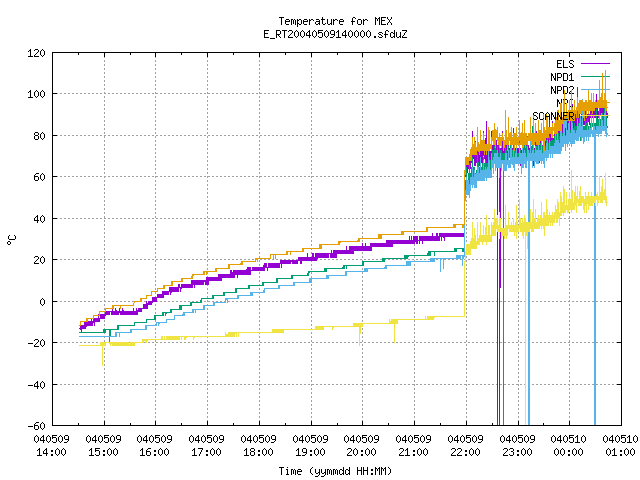Click the blue NPD2 legend line sample
Viewport: 640px width, 480px height.
point(595,90)
